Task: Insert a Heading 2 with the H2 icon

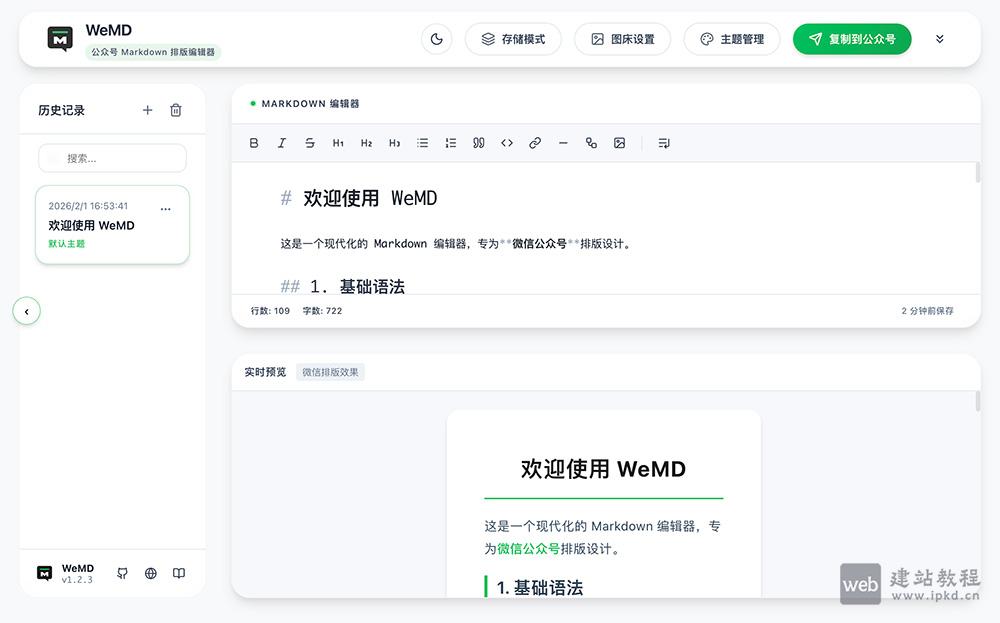Action: pos(366,142)
